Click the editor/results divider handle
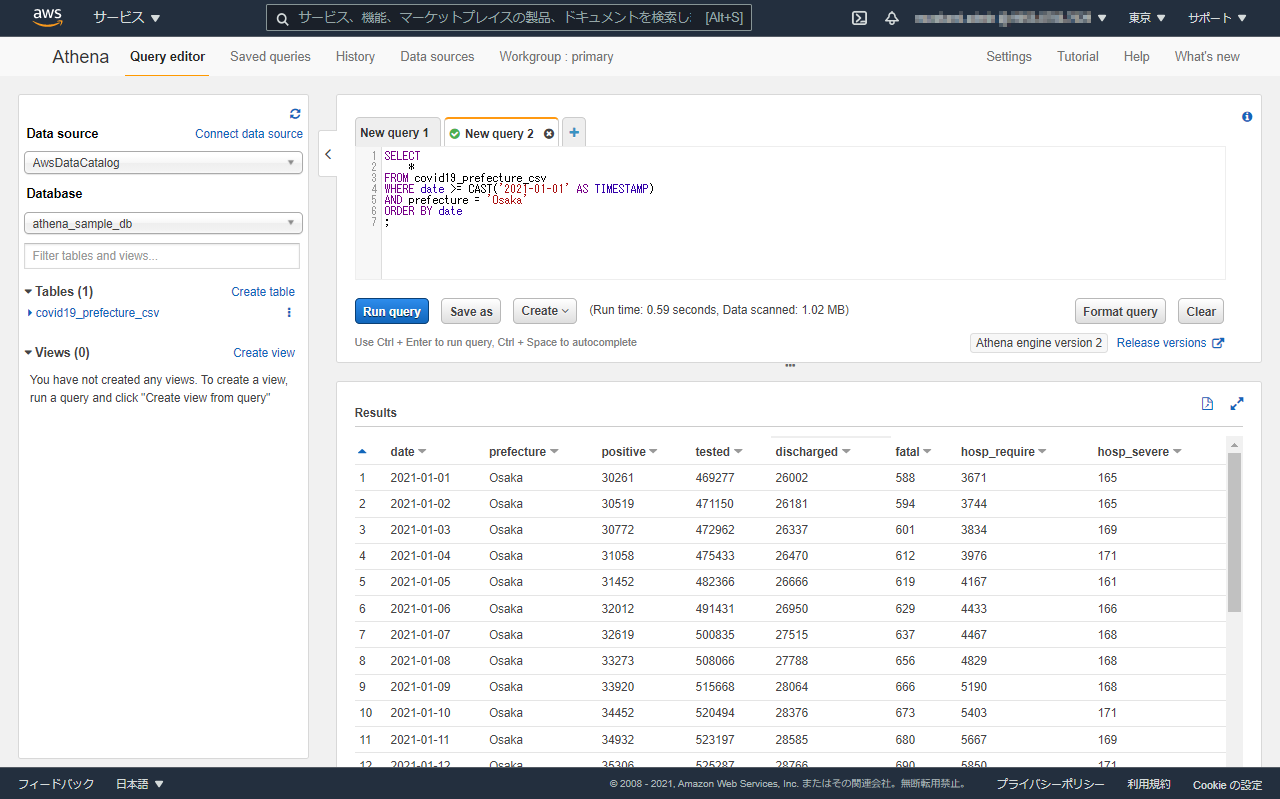 (790, 365)
